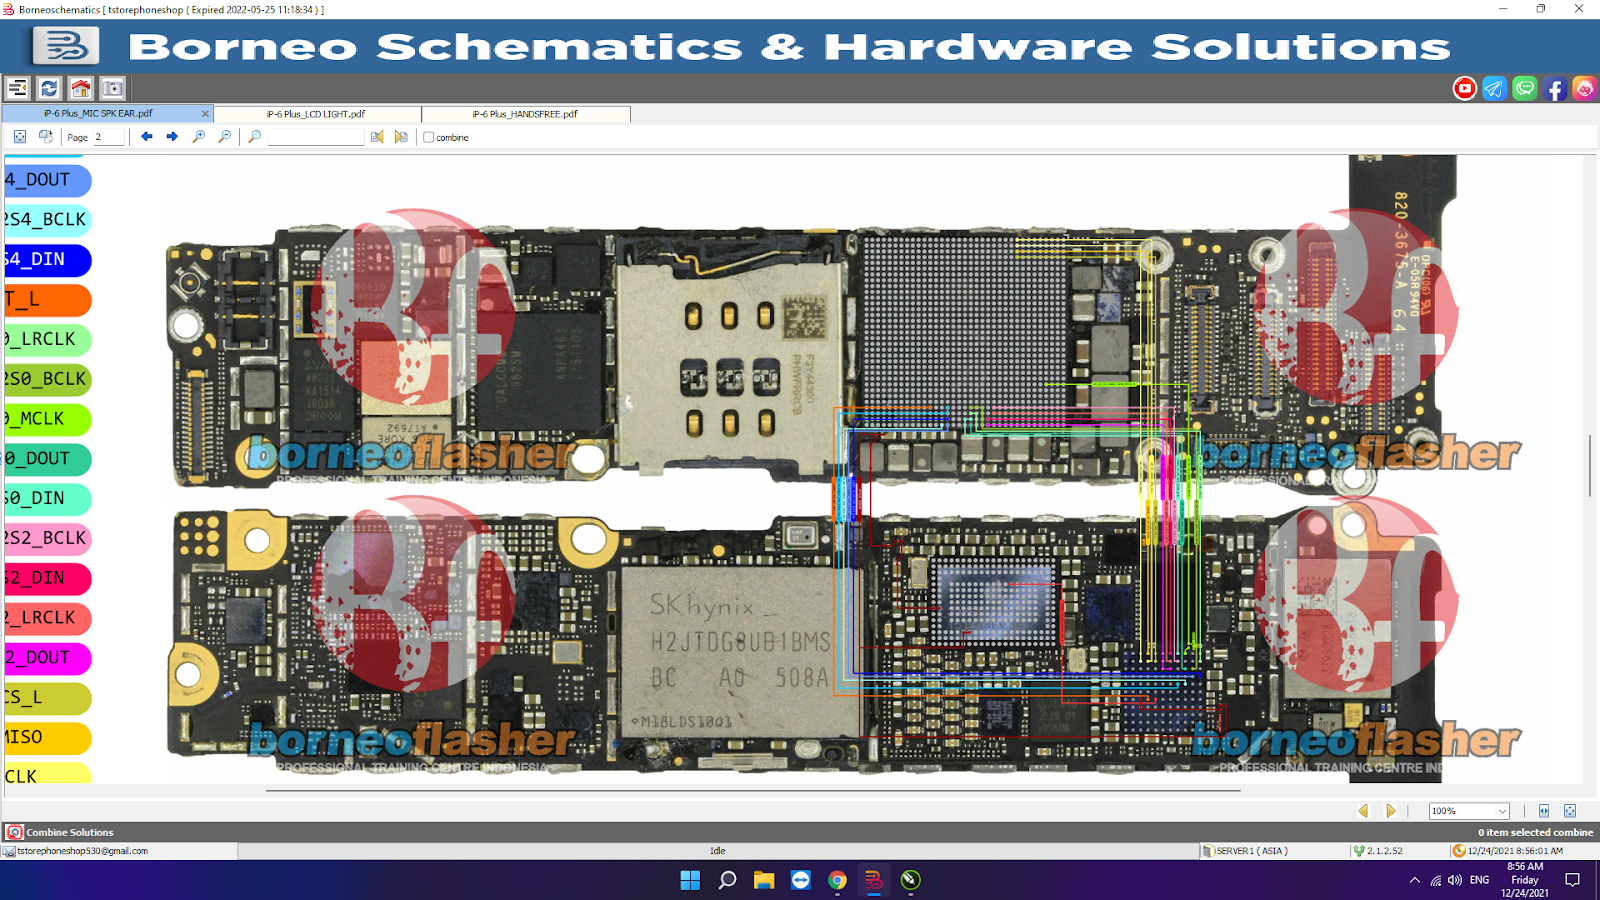The width and height of the screenshot is (1600, 900).
Task: Click the horizontal scrollbar below the board image
Action: 753,790
